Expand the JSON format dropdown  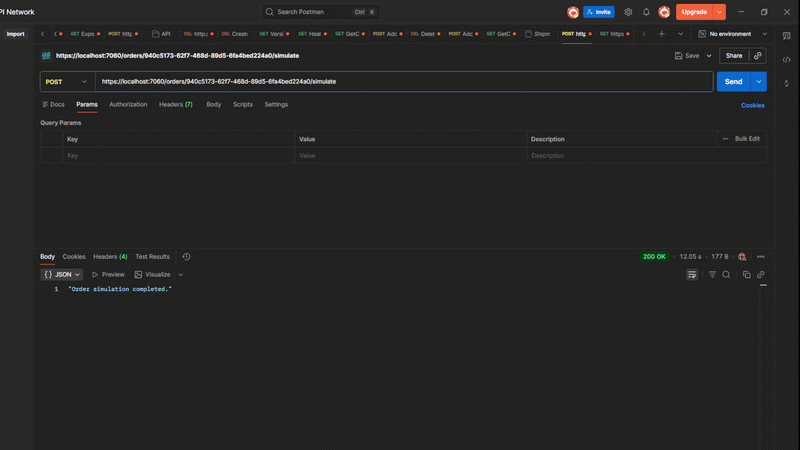(62, 274)
